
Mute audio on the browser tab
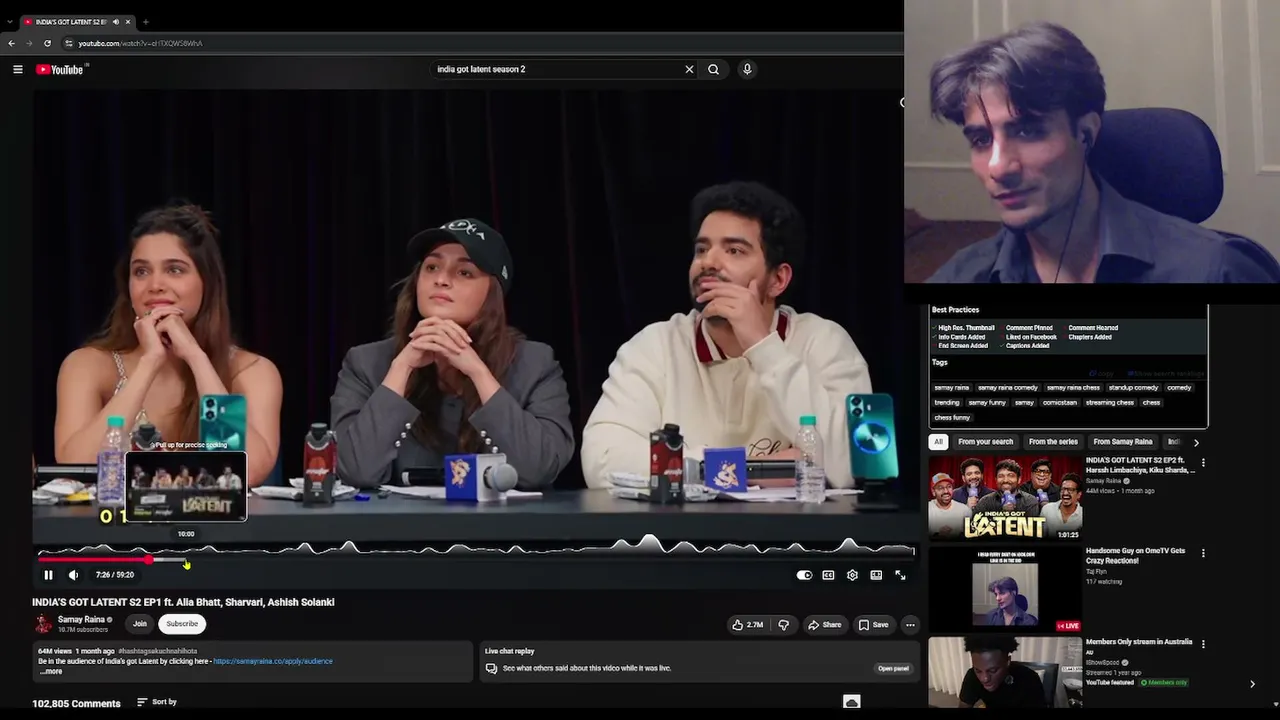tap(115, 21)
